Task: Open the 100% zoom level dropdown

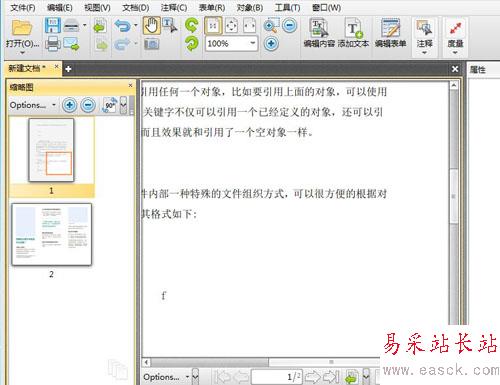Action: [x=252, y=43]
